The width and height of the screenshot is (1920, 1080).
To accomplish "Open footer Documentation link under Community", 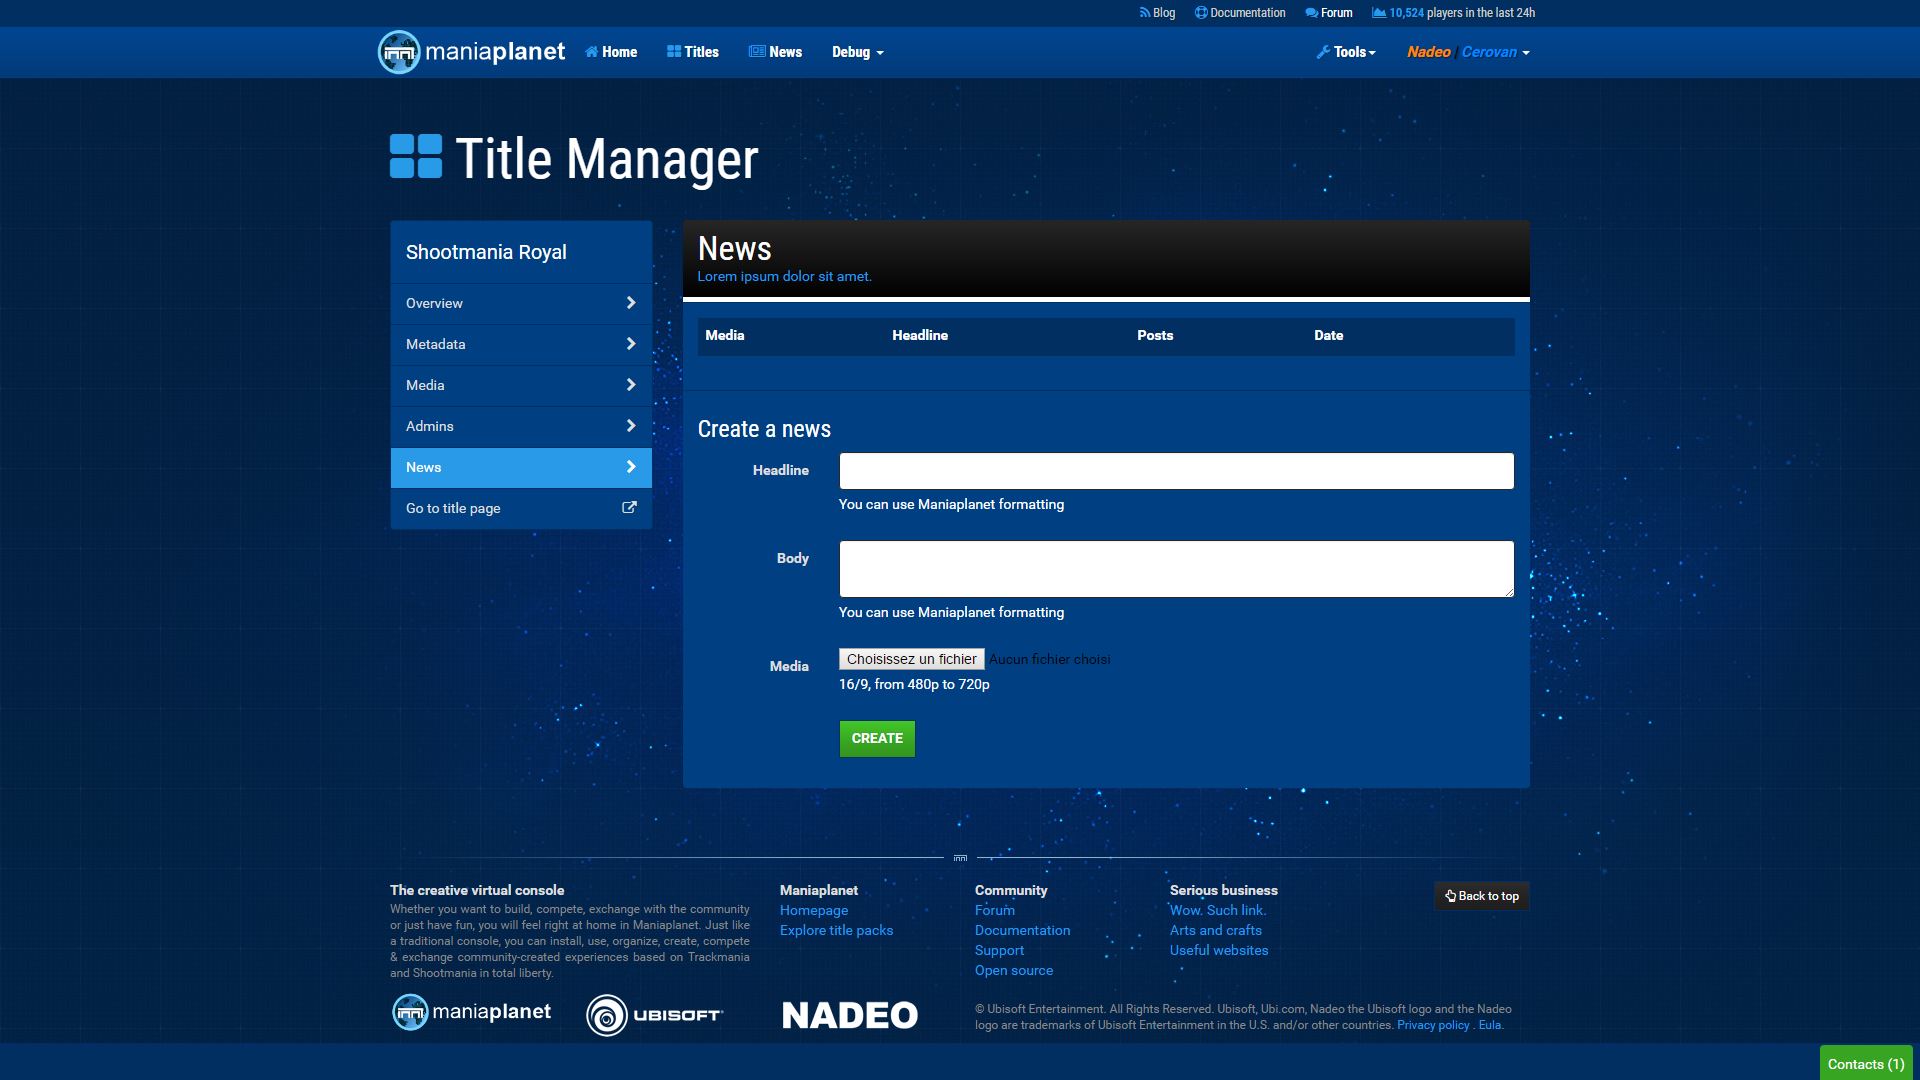I will coord(1022,930).
